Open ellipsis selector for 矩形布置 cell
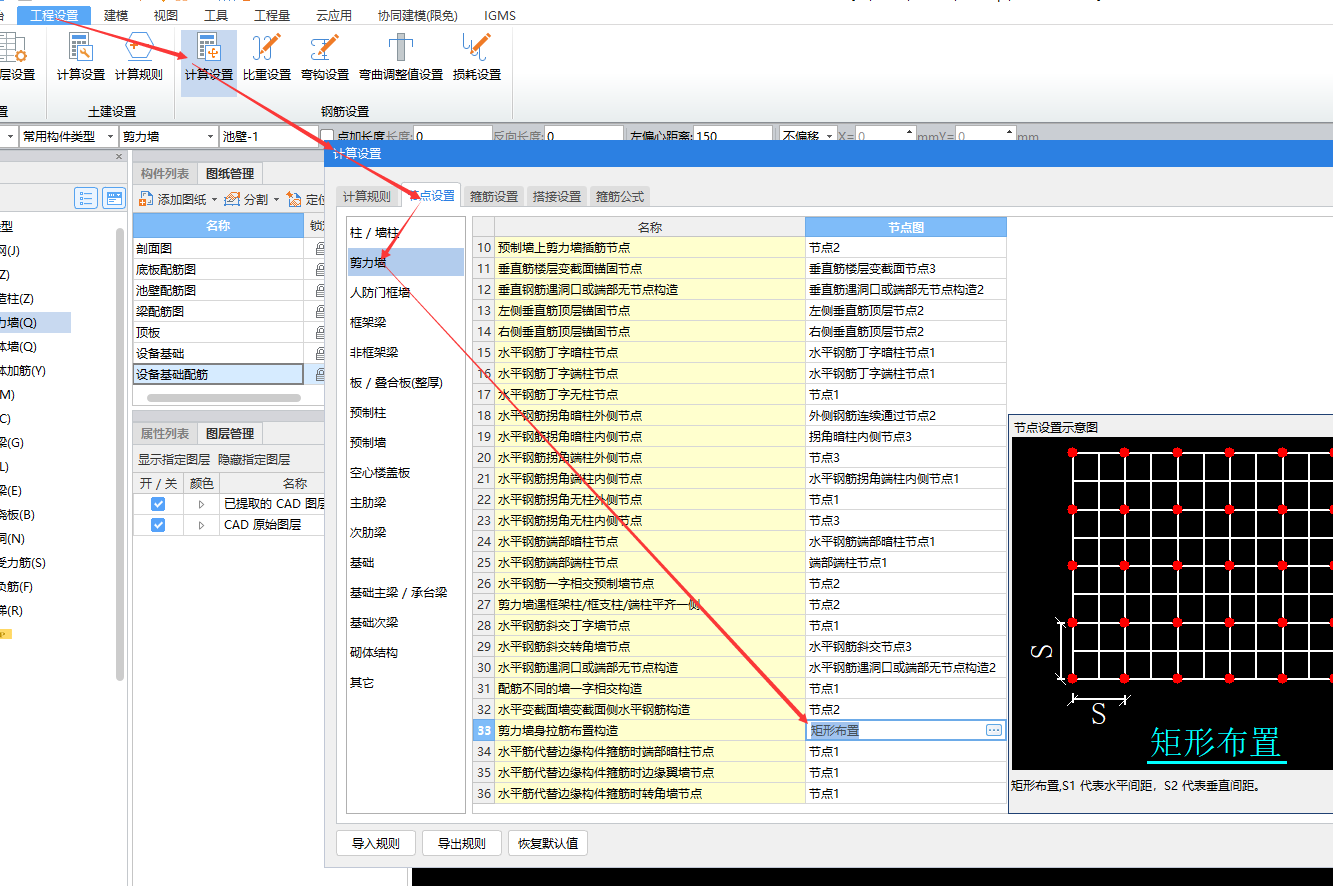Screen dimensions: 1333x886 point(993,730)
